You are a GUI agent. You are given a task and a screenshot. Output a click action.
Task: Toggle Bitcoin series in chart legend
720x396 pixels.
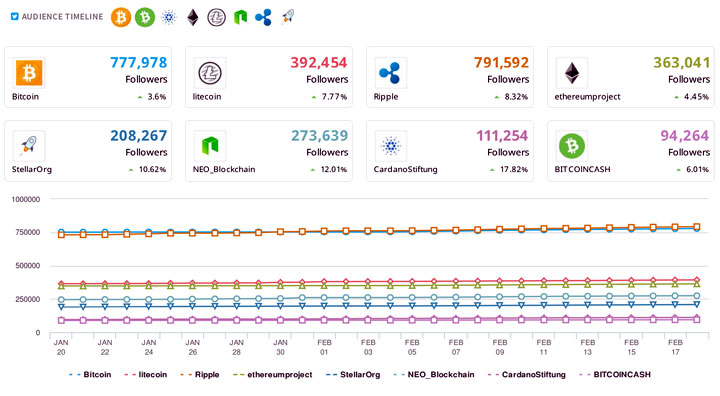tap(90, 374)
